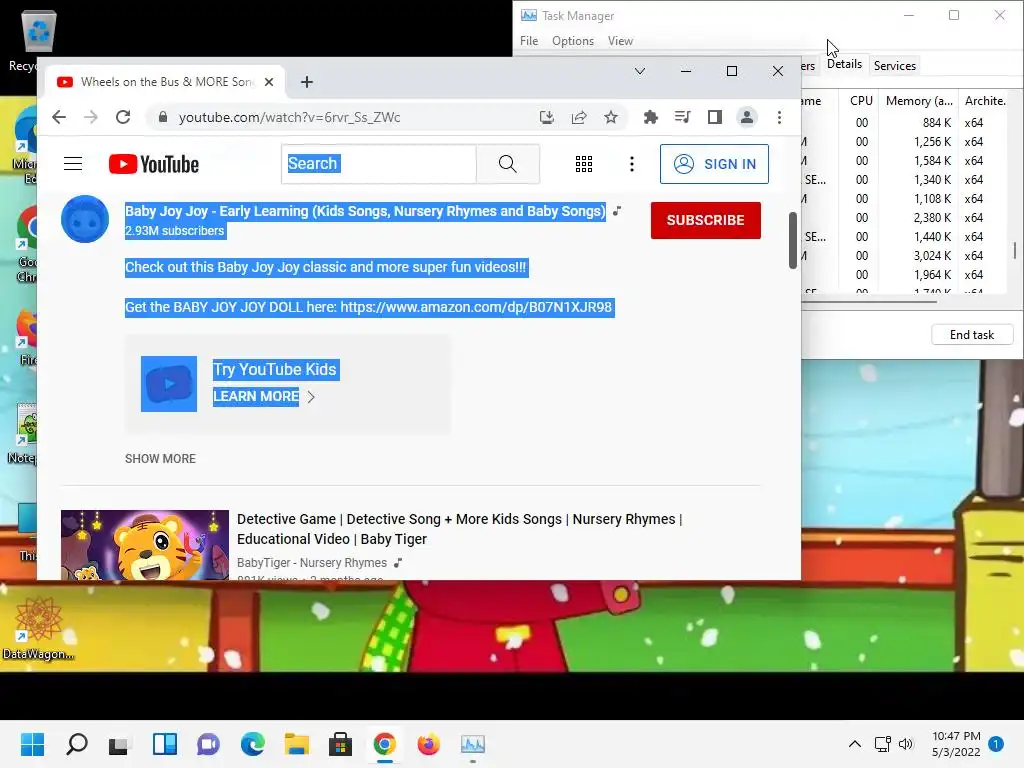
Task: Open Windows Start menu
Action: point(33,744)
